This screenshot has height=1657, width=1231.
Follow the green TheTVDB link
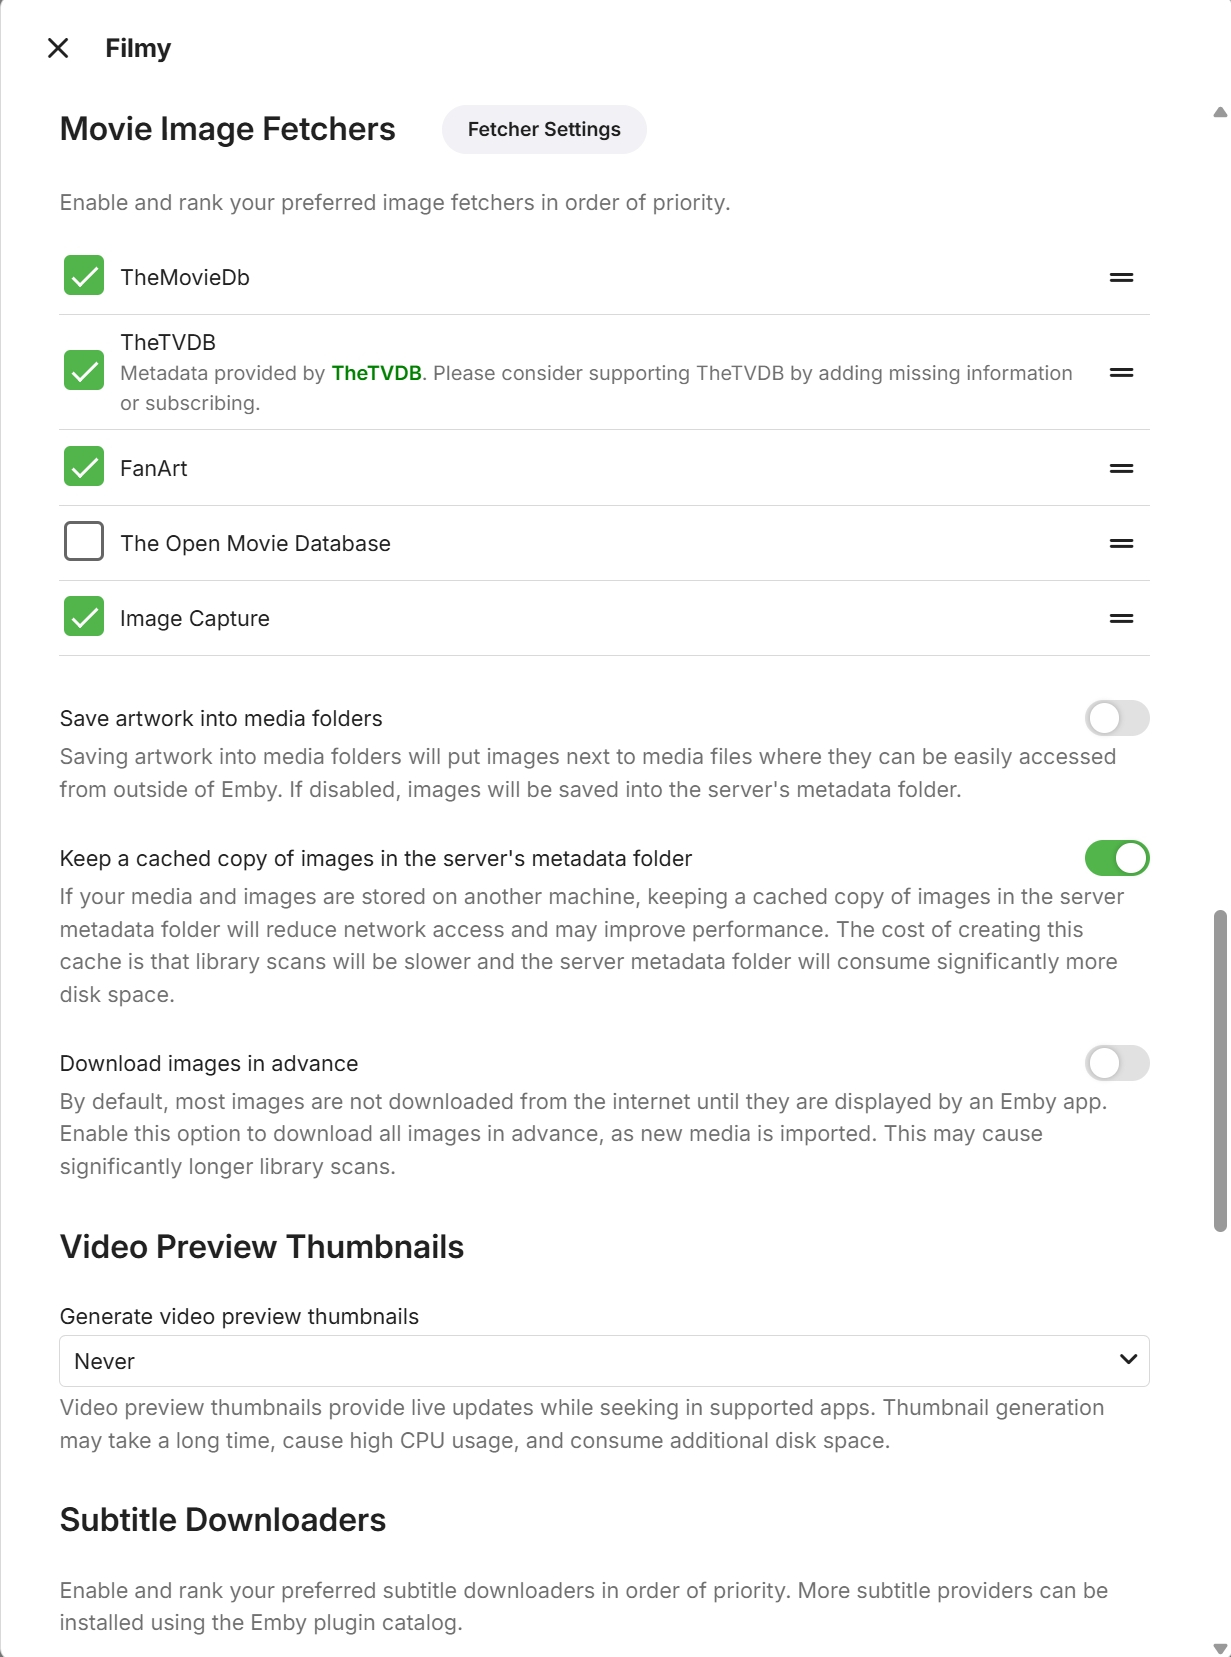click(x=376, y=373)
